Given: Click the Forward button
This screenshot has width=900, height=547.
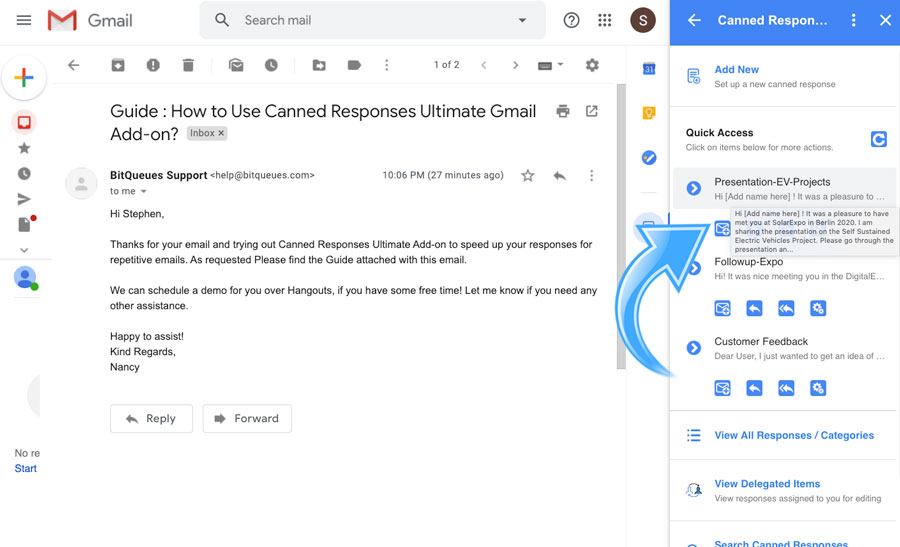Looking at the screenshot, I should coord(247,418).
